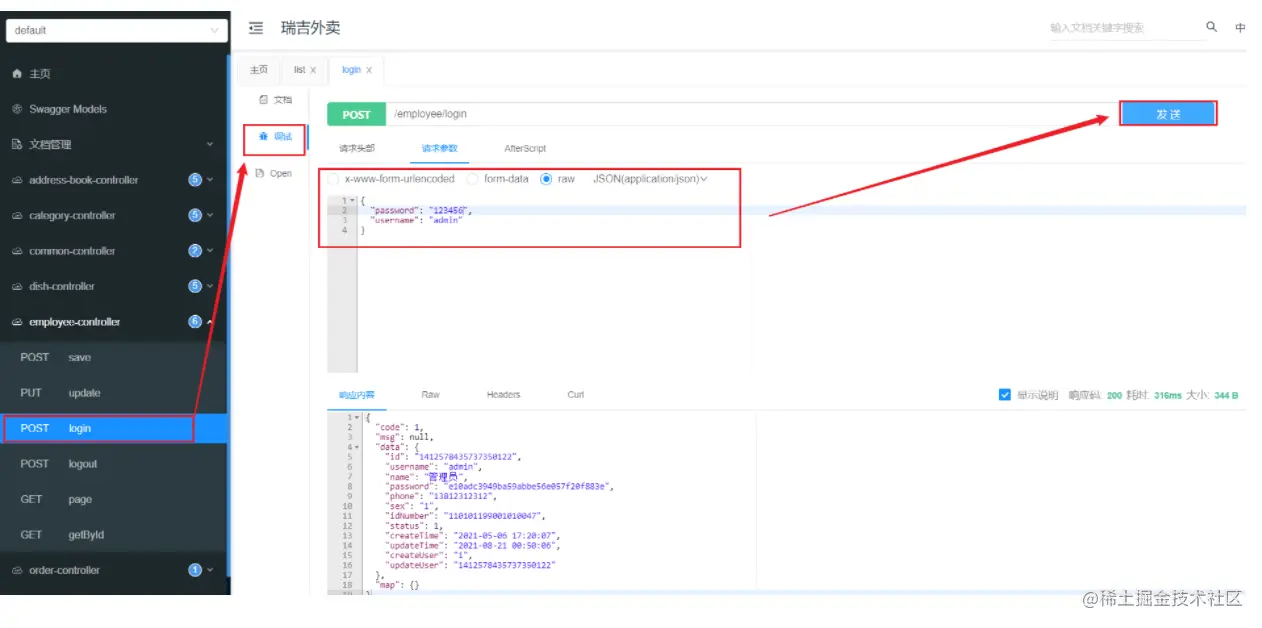The width and height of the screenshot is (1262, 628).
Task: Click the badge count 1 on order-controller
Action: point(195,570)
